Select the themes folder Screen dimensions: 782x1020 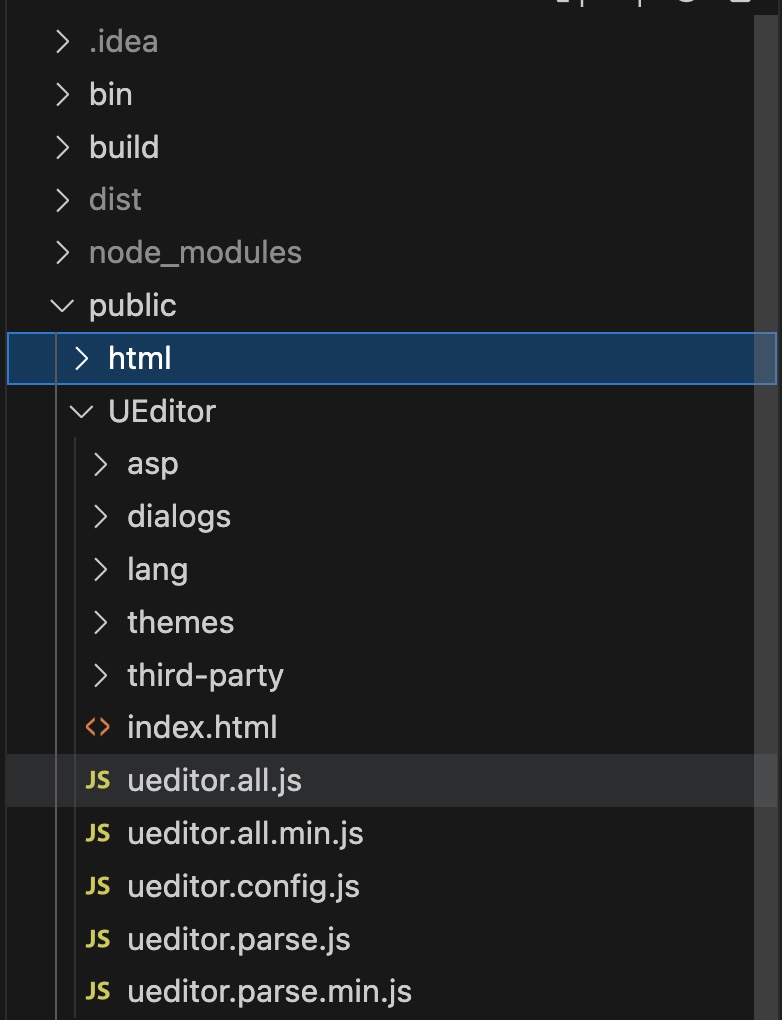(x=180, y=622)
